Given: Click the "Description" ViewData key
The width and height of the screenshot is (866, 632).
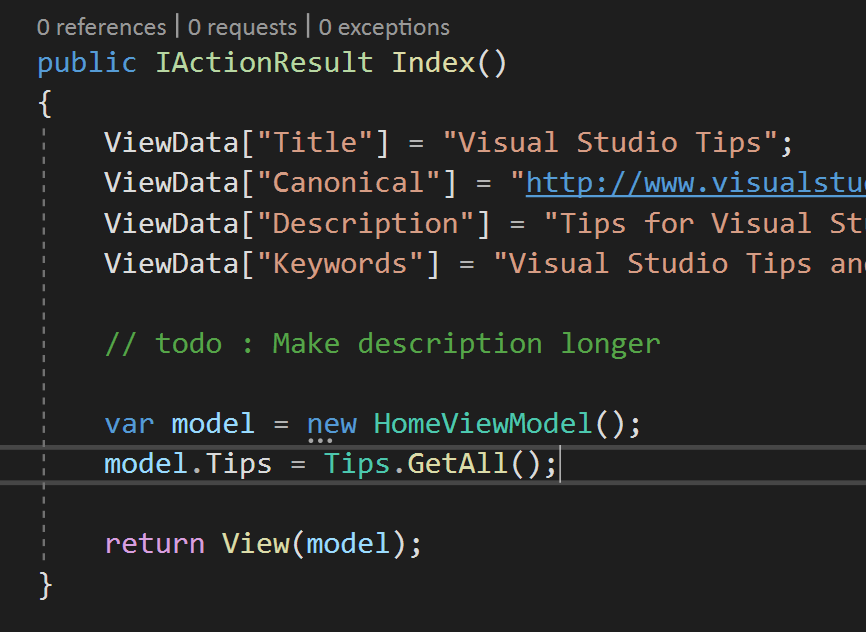Looking at the screenshot, I should point(366,224).
